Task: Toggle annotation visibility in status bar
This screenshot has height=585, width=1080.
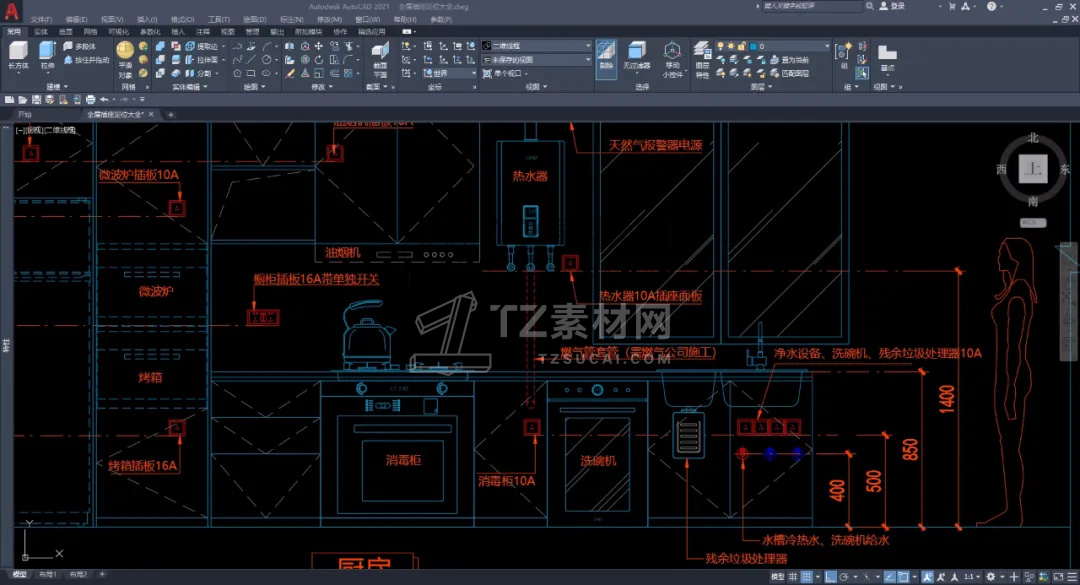Action: (x=927, y=577)
